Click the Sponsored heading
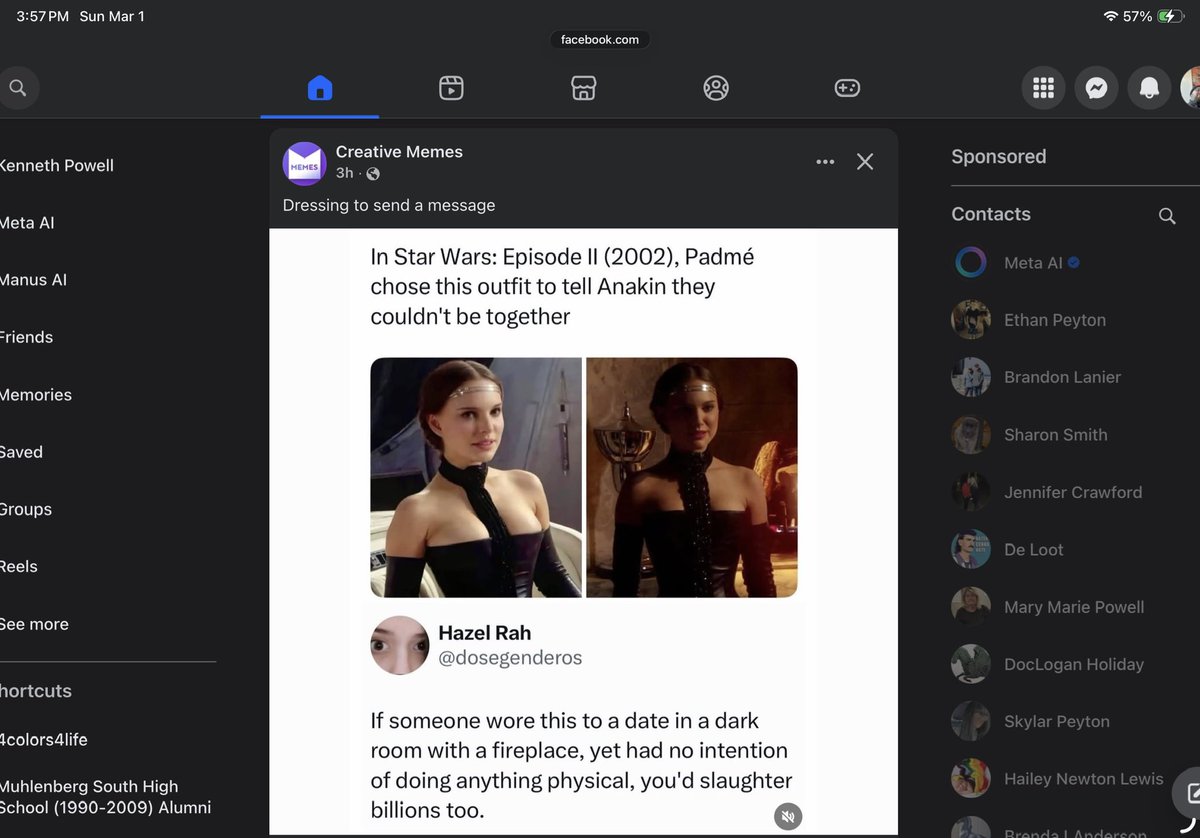 998,157
